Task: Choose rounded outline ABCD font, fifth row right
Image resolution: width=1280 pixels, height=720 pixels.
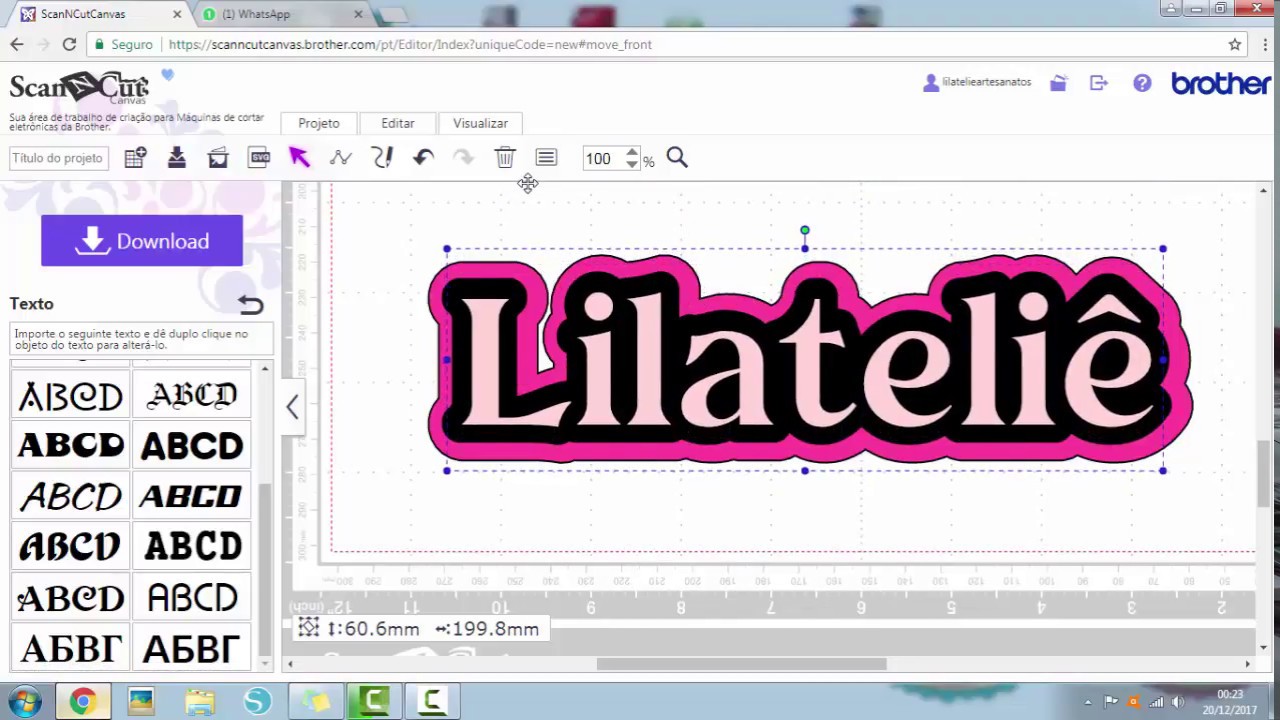Action: (192, 598)
